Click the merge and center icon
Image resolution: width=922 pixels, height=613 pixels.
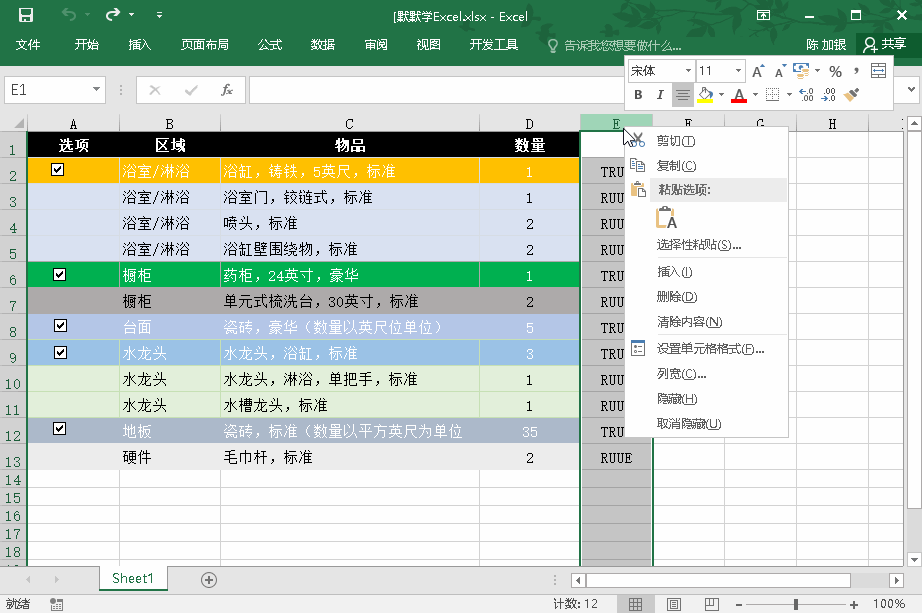click(878, 71)
